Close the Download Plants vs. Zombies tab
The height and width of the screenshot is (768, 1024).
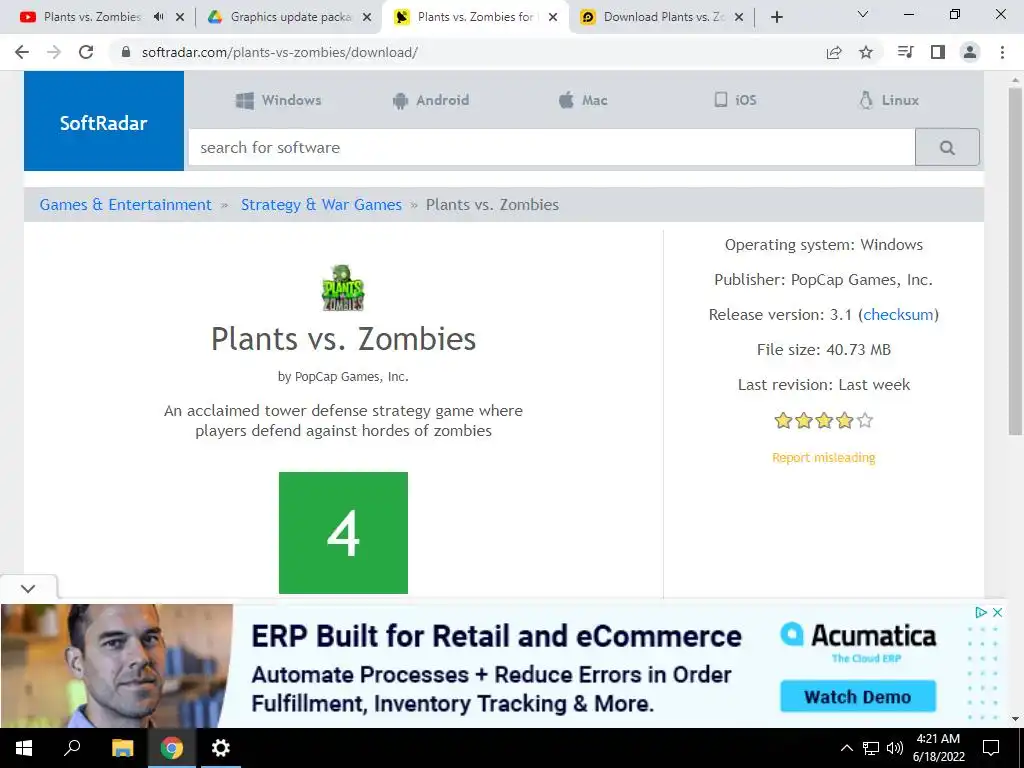[739, 17]
